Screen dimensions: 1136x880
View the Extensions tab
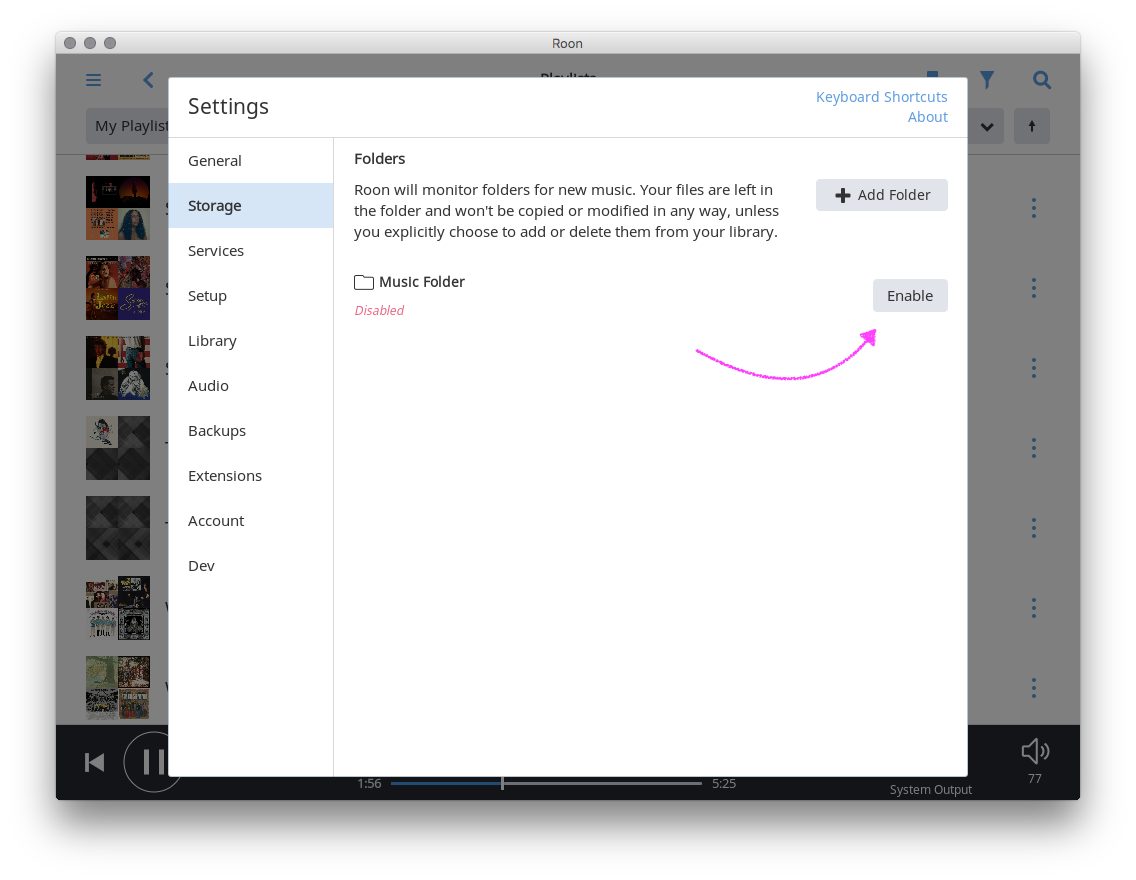251,475
